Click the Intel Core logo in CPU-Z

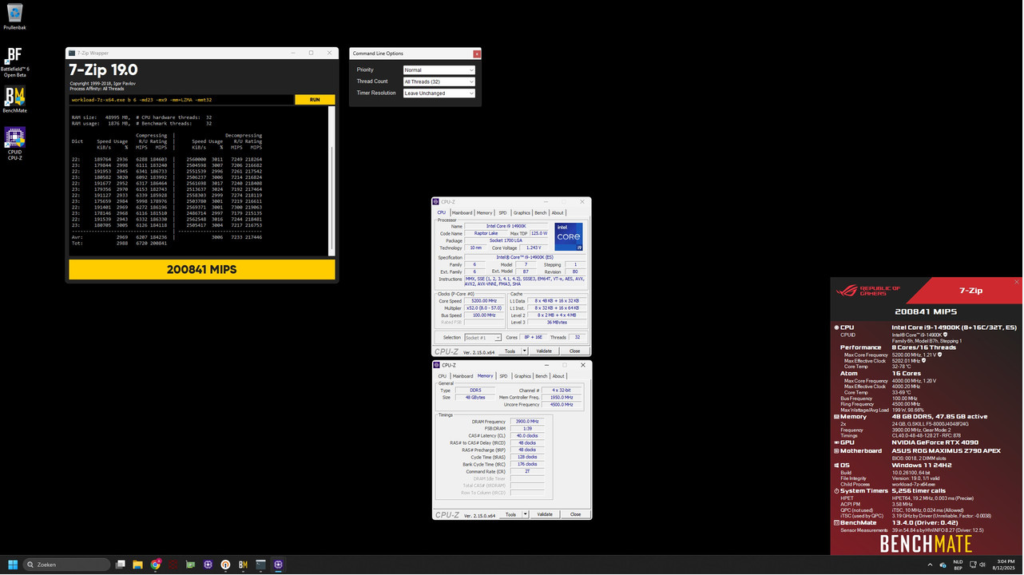tap(568, 238)
